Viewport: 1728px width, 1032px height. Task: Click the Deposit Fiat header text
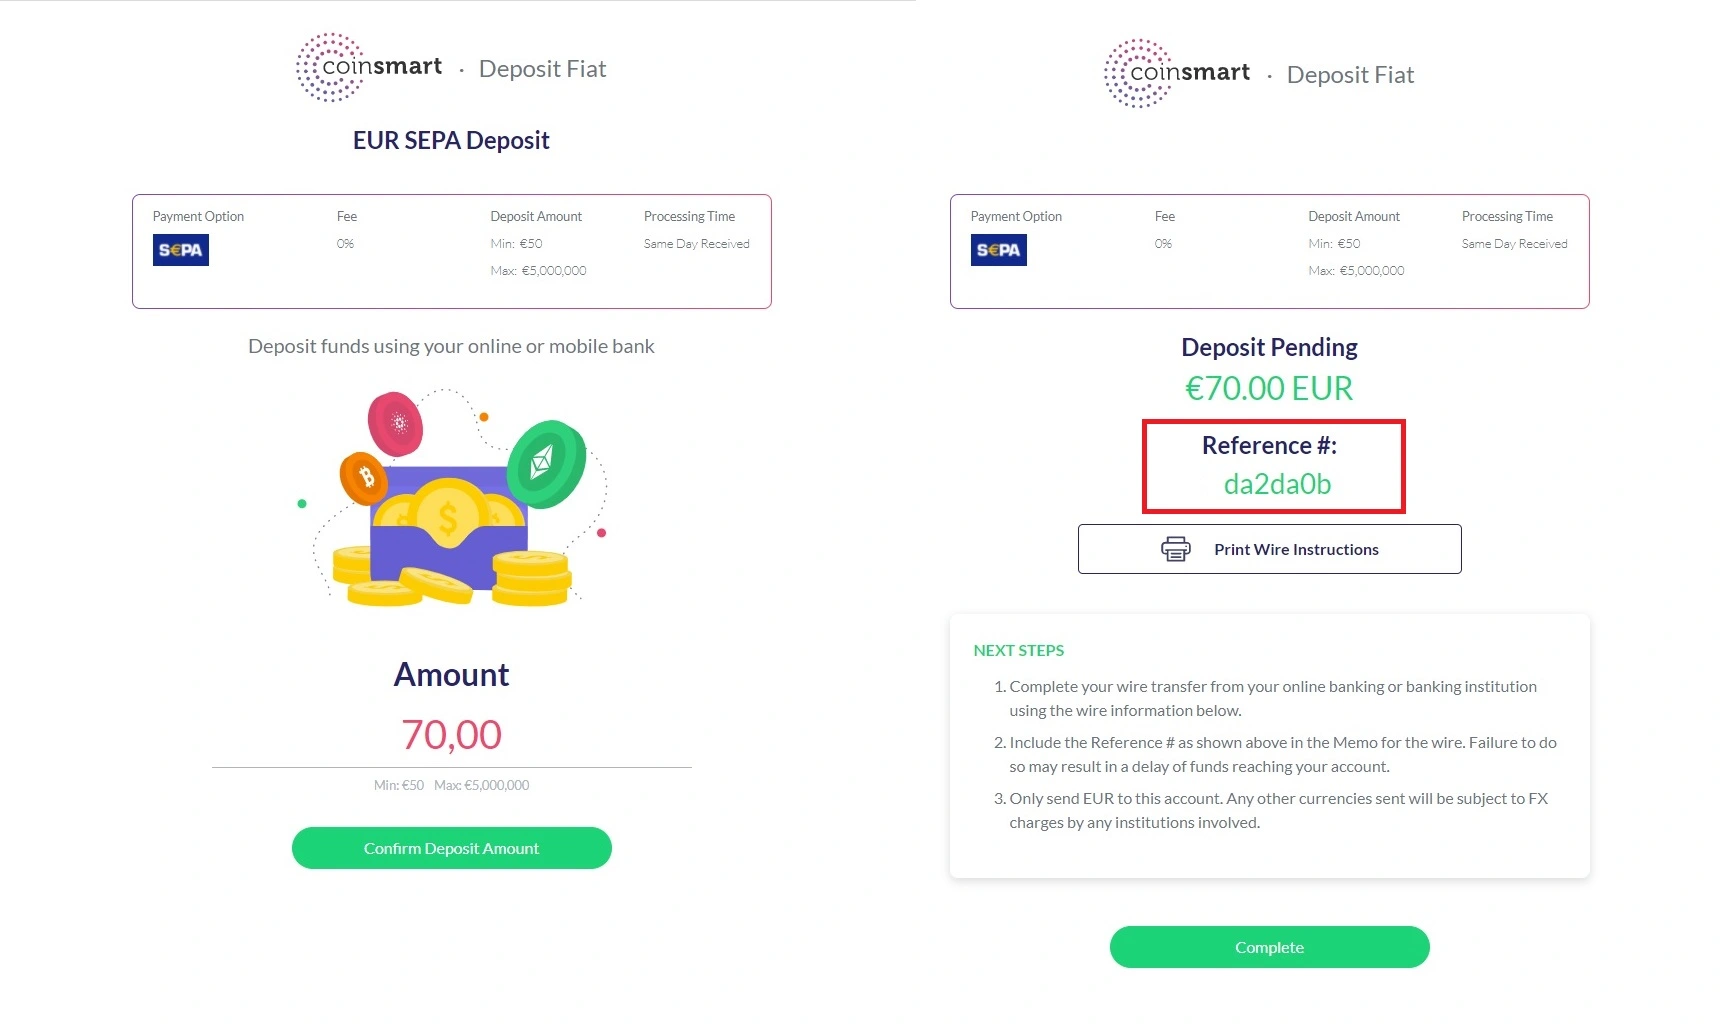click(543, 68)
